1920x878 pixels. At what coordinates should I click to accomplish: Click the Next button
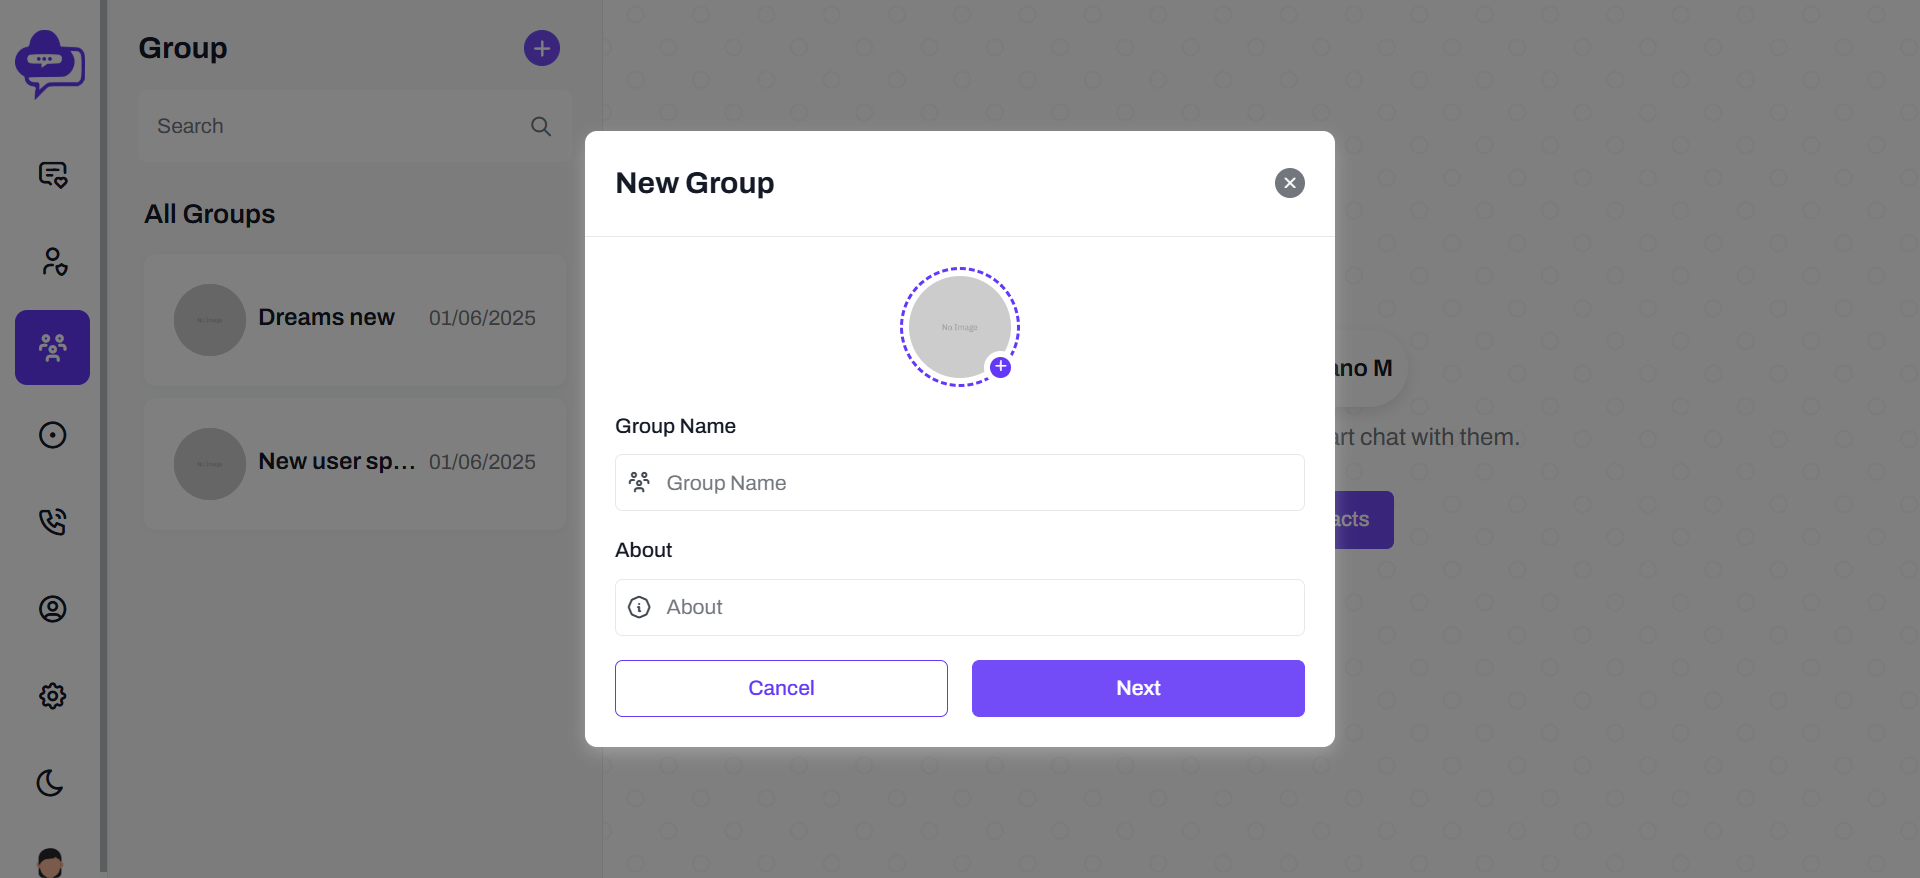[1138, 688]
